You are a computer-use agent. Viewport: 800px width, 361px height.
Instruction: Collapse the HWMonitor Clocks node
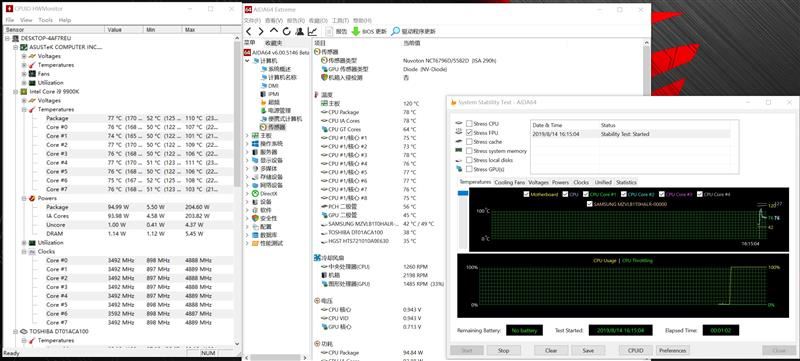click(x=24, y=252)
